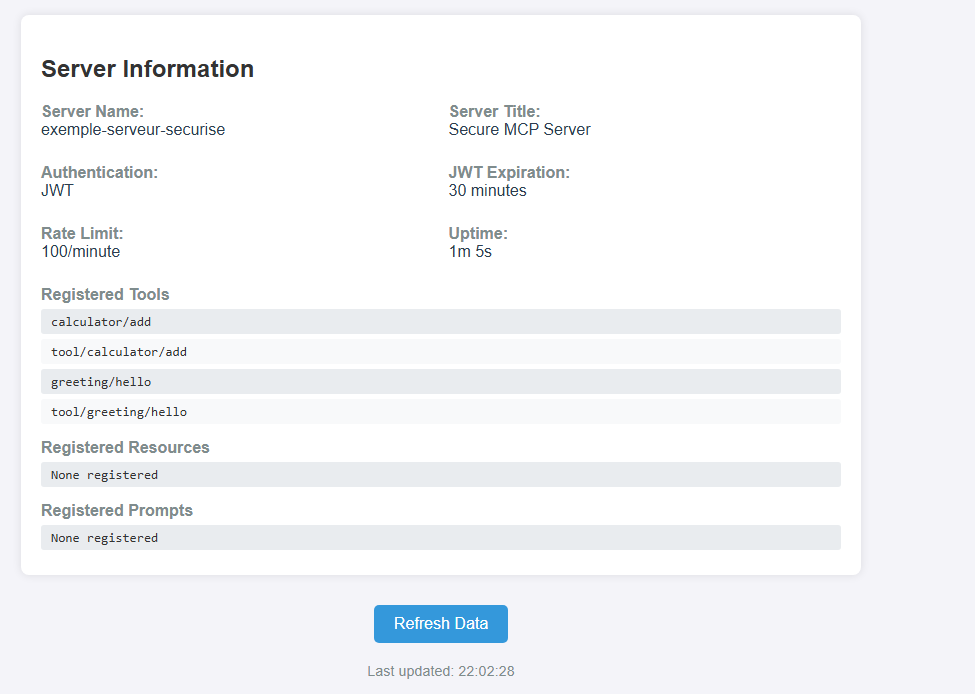The height and width of the screenshot is (694, 975).
Task: Select the tool/calculator/add row
Action: 440,351
